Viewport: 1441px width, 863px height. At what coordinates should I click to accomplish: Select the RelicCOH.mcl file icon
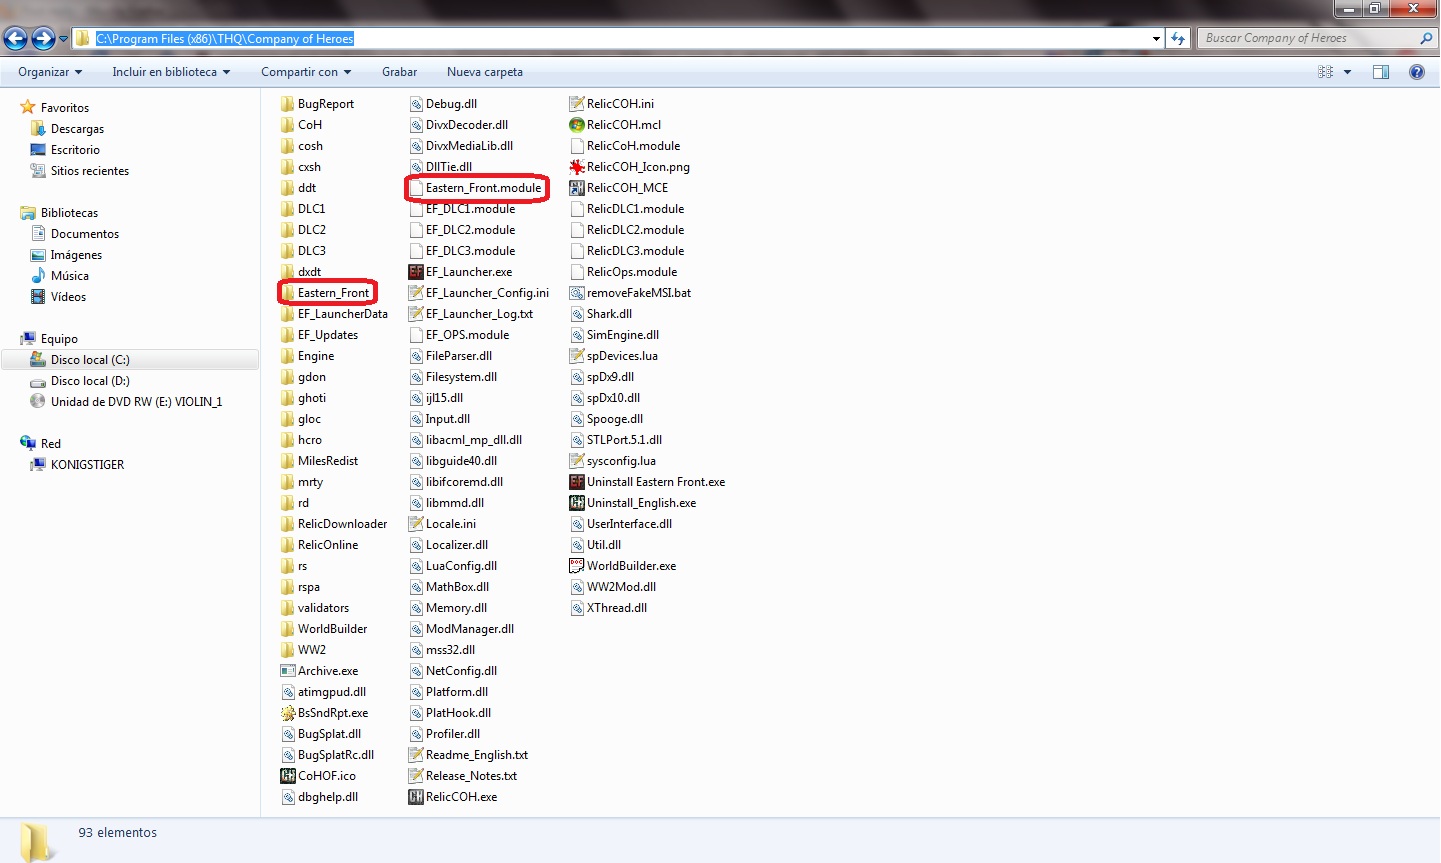(x=577, y=125)
